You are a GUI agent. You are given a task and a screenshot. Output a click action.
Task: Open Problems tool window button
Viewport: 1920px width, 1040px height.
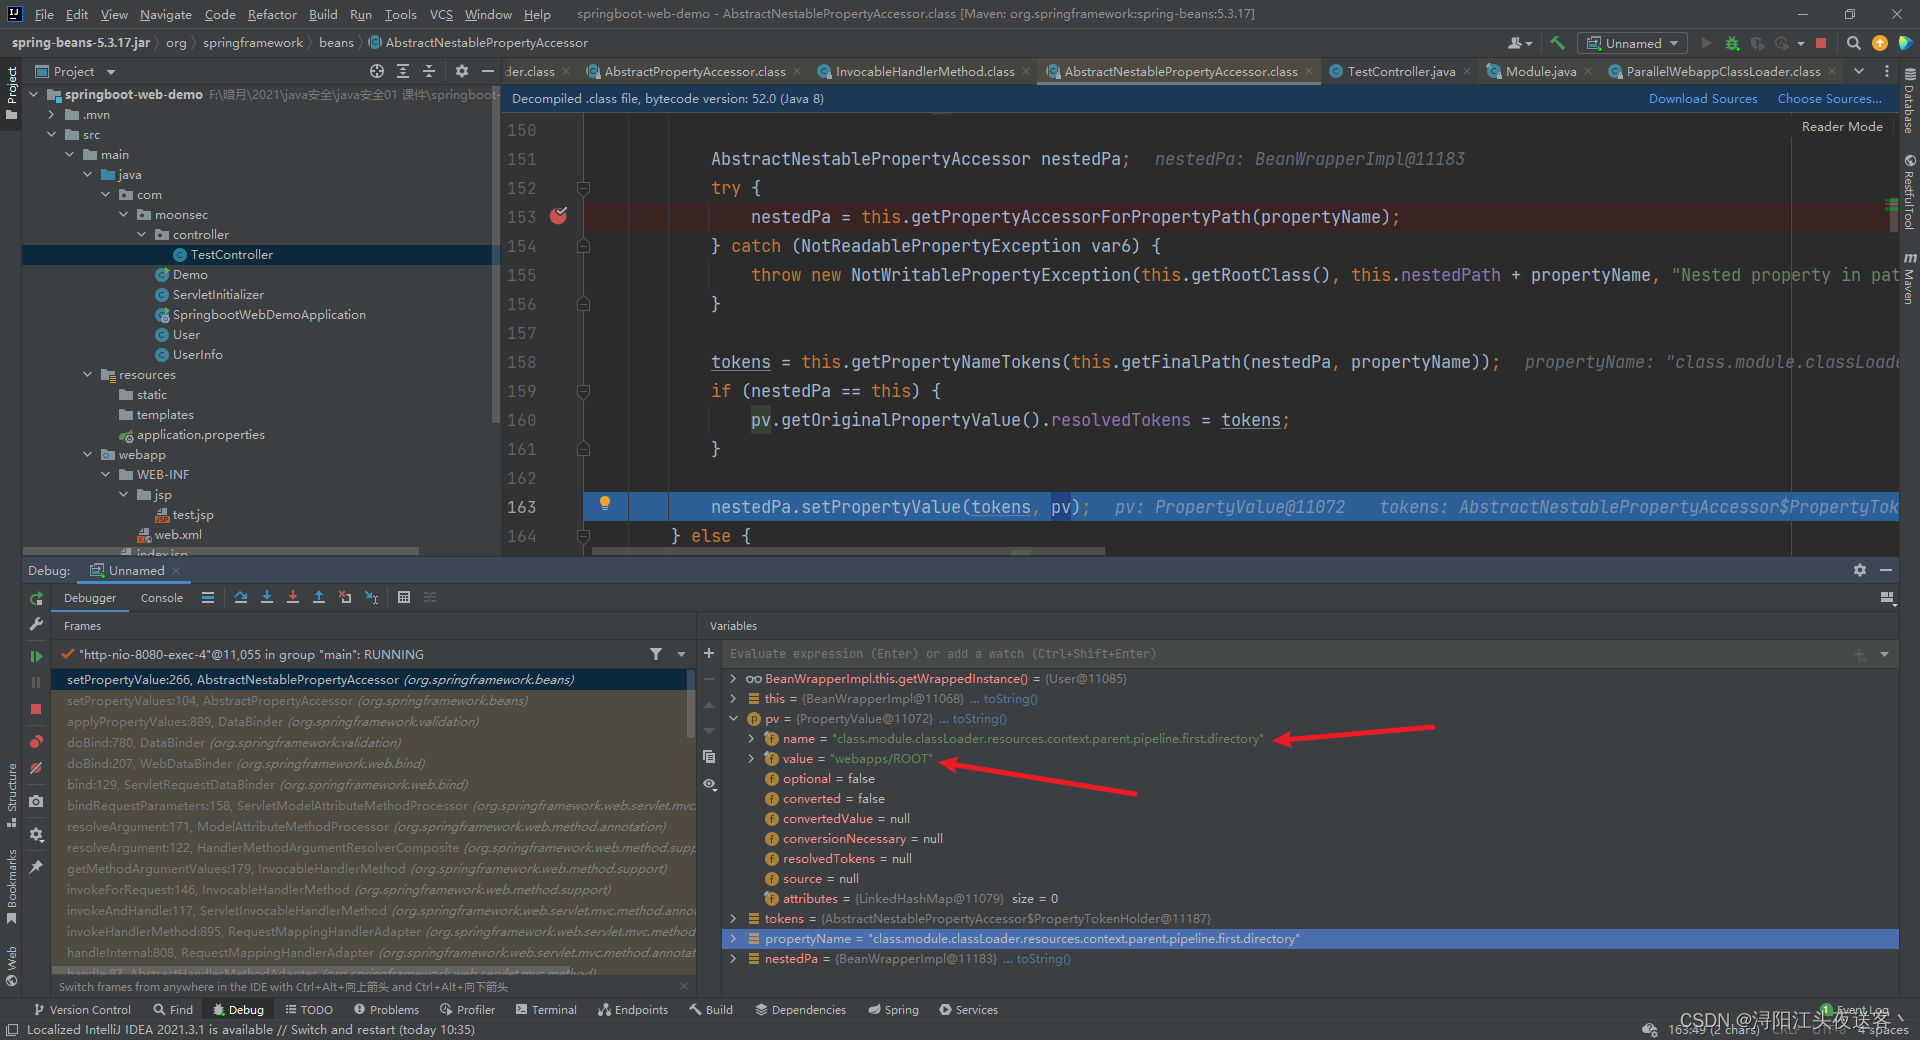(387, 1010)
